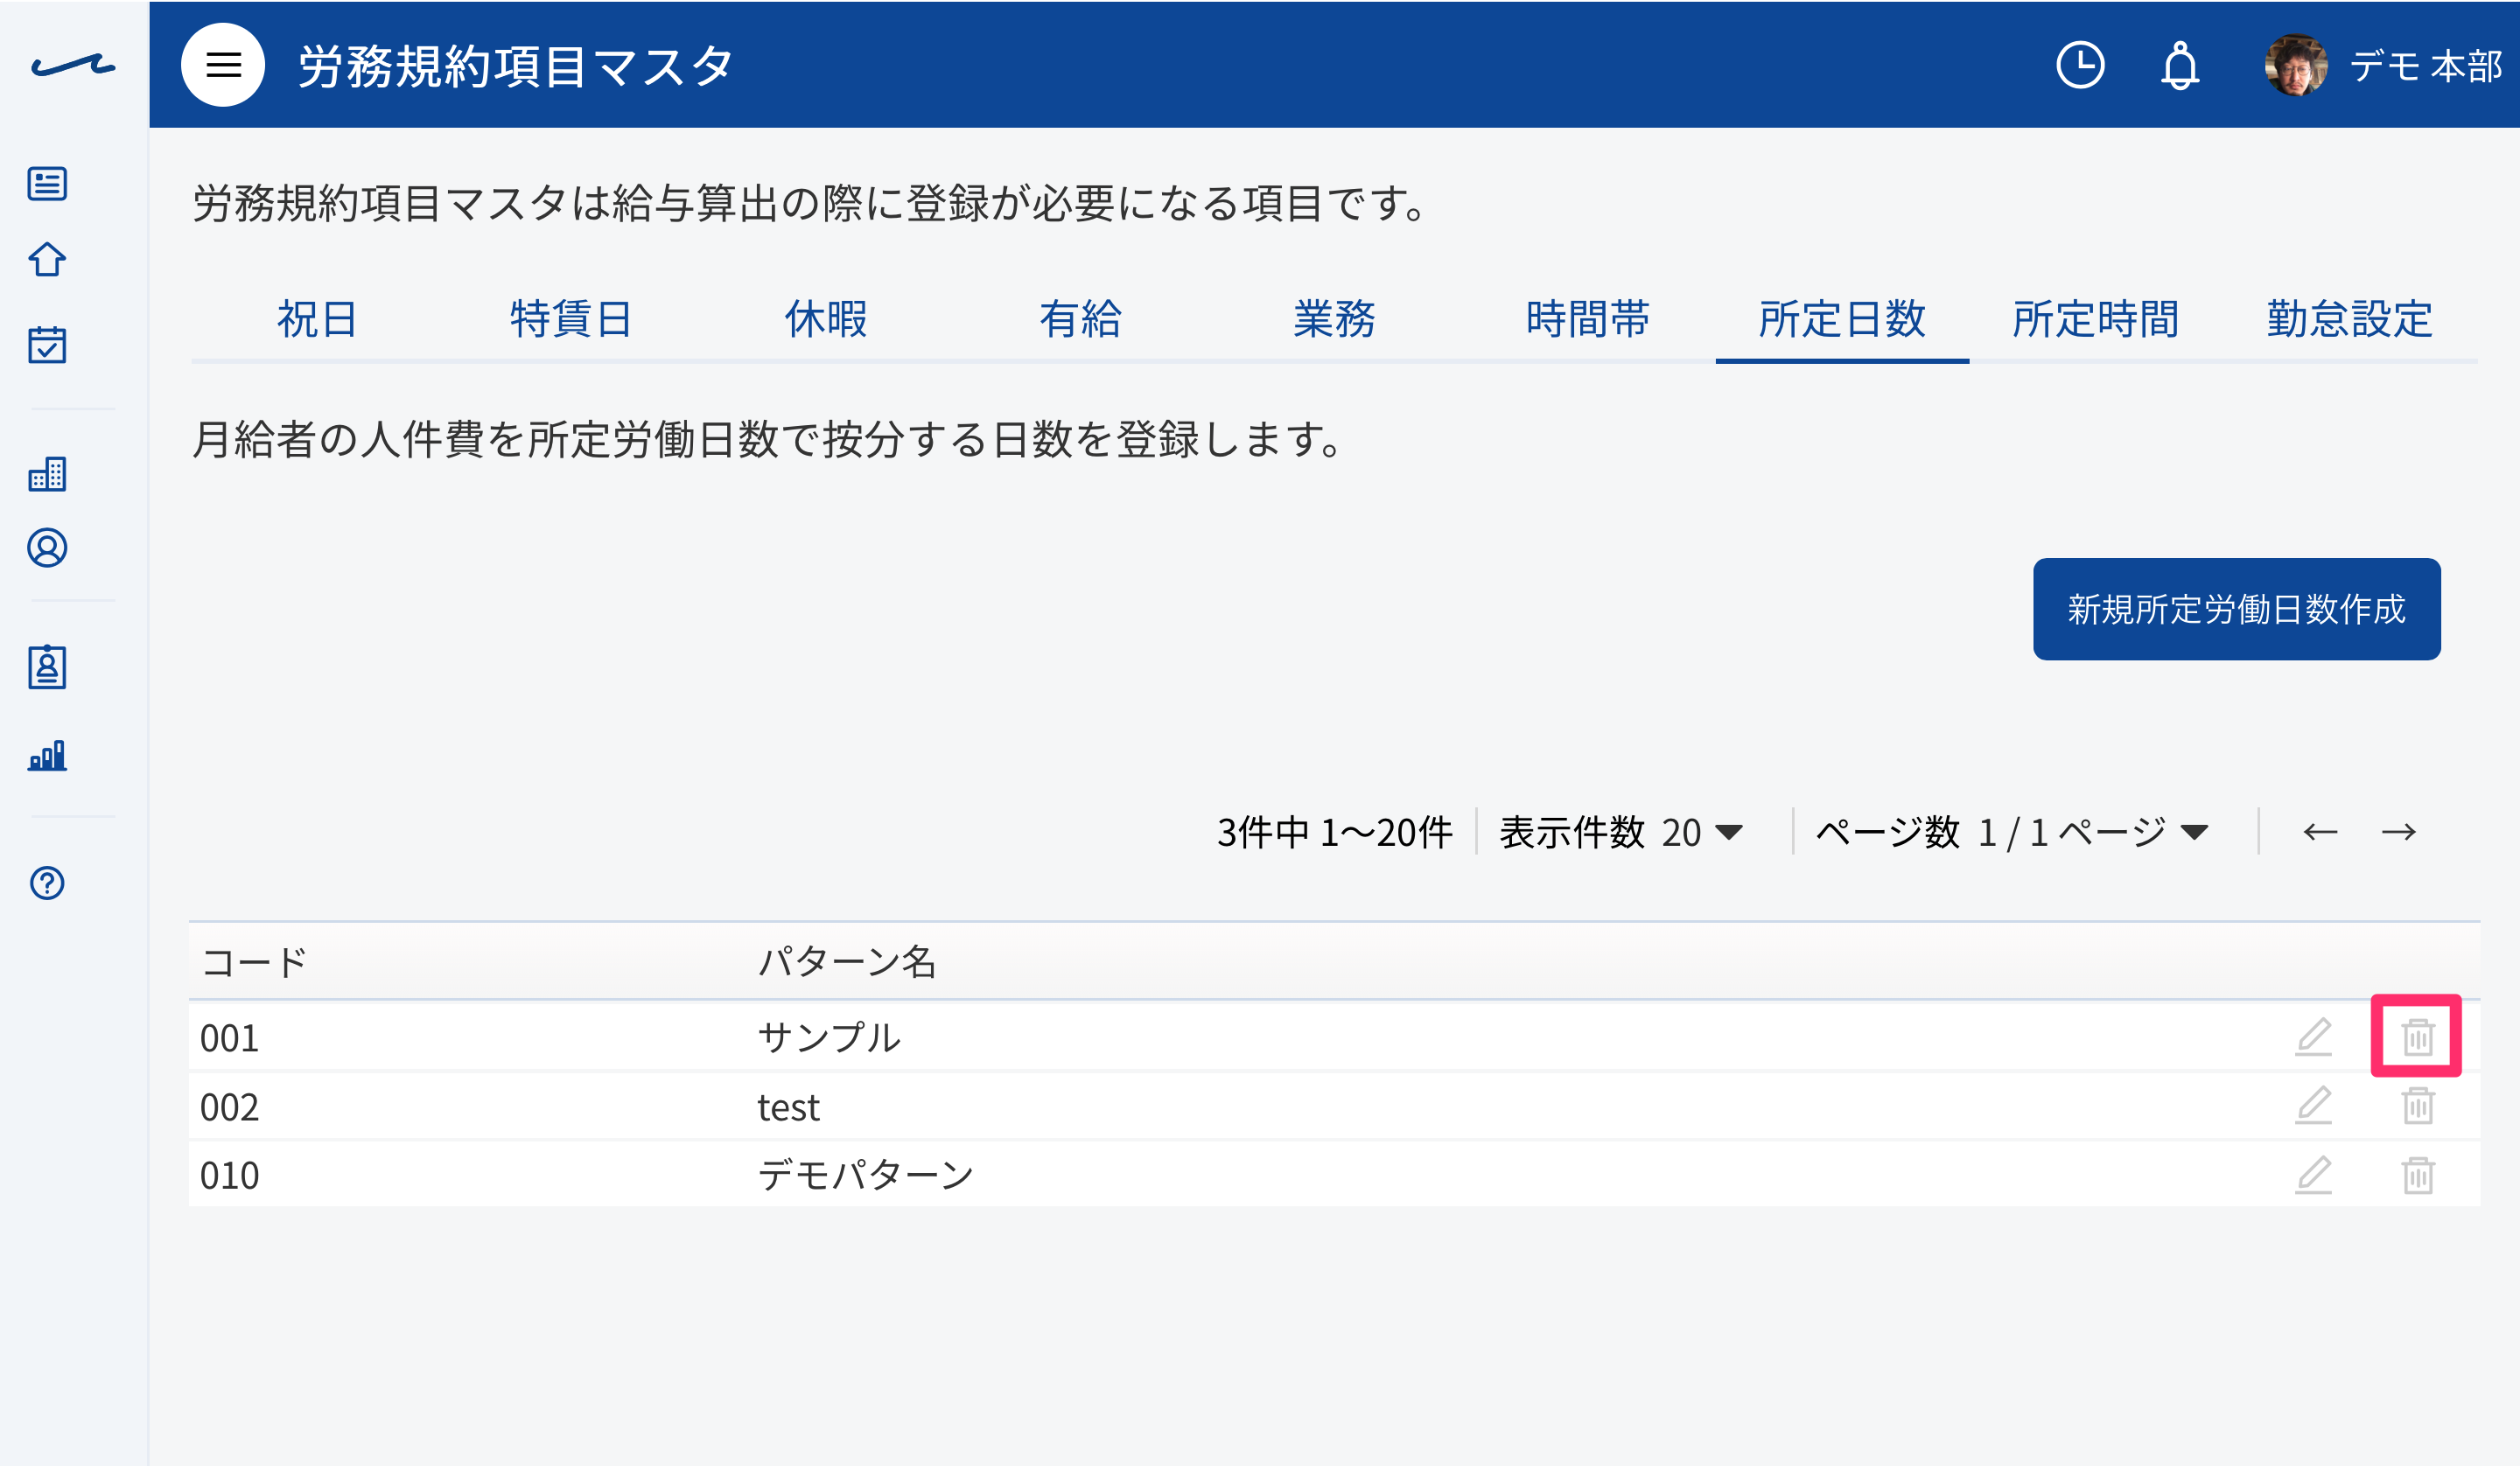Select the 所定日数 tab
The height and width of the screenshot is (1466, 2520).
1842,320
